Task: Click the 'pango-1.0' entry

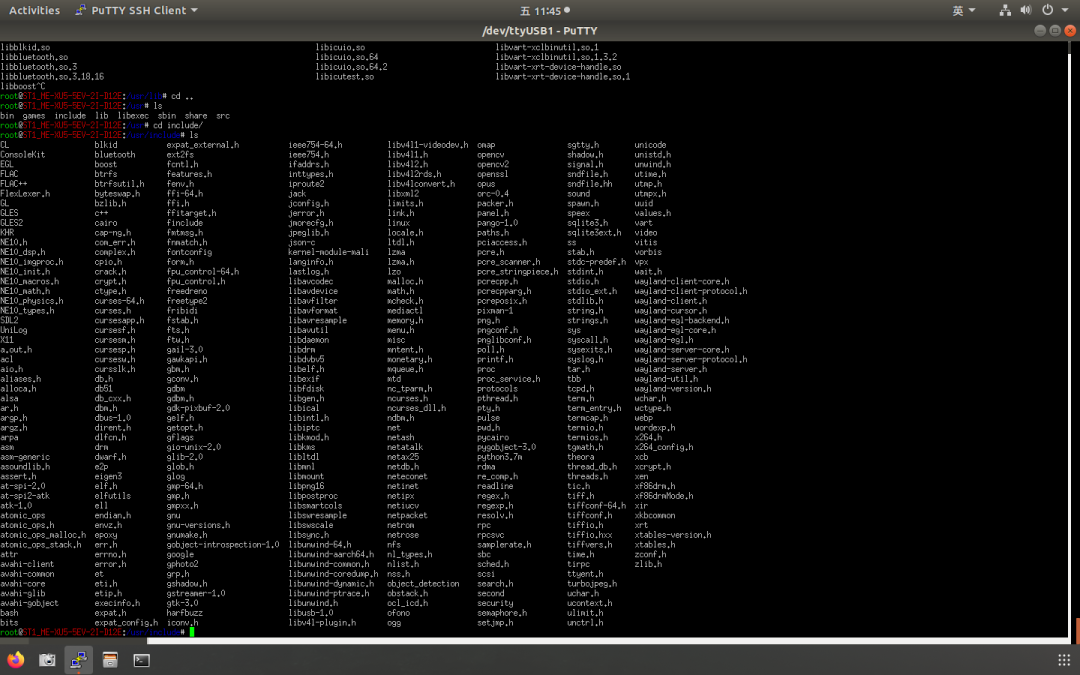Action: (x=497, y=222)
